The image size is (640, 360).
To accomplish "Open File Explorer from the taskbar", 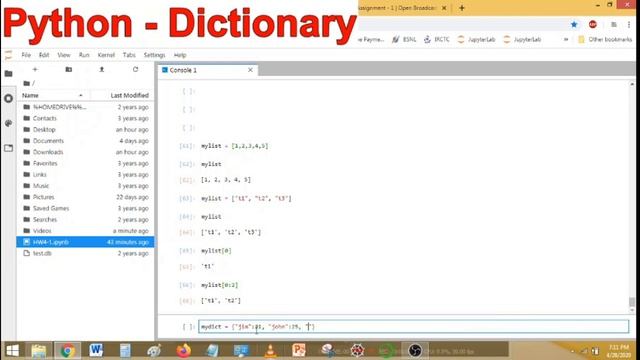I will (39, 350).
